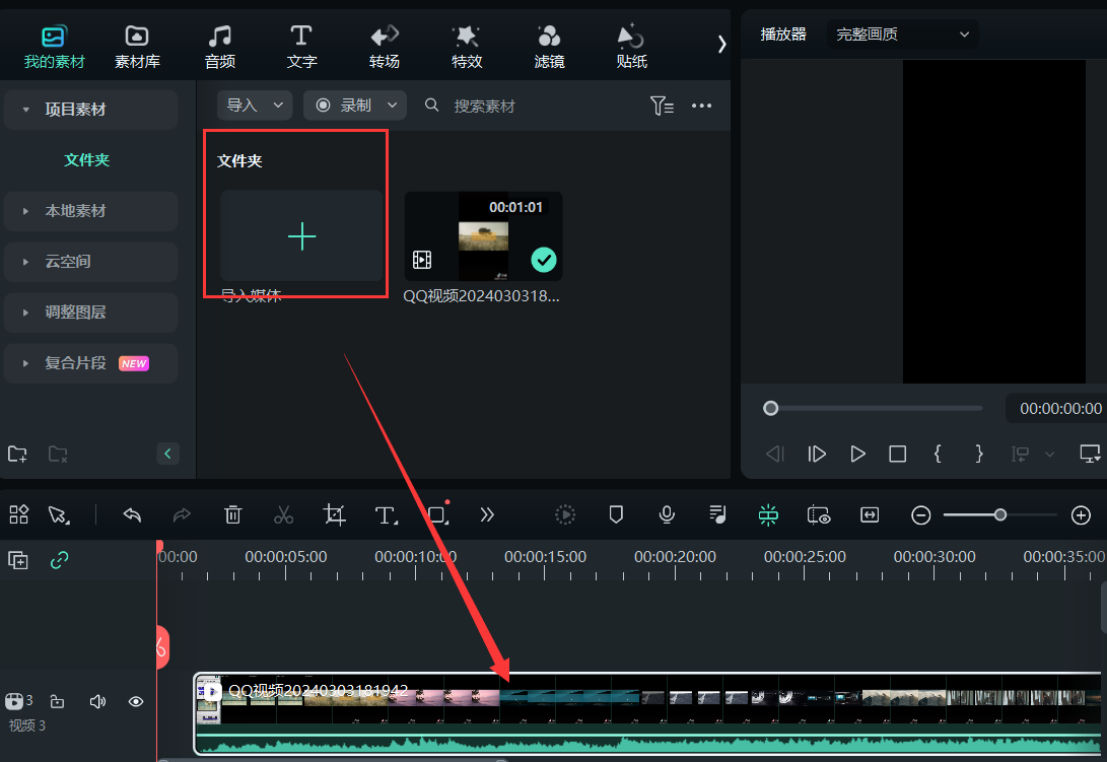This screenshot has width=1107, height=762.
Task: Click the 导入媒体 plus button
Action: [x=301, y=236]
